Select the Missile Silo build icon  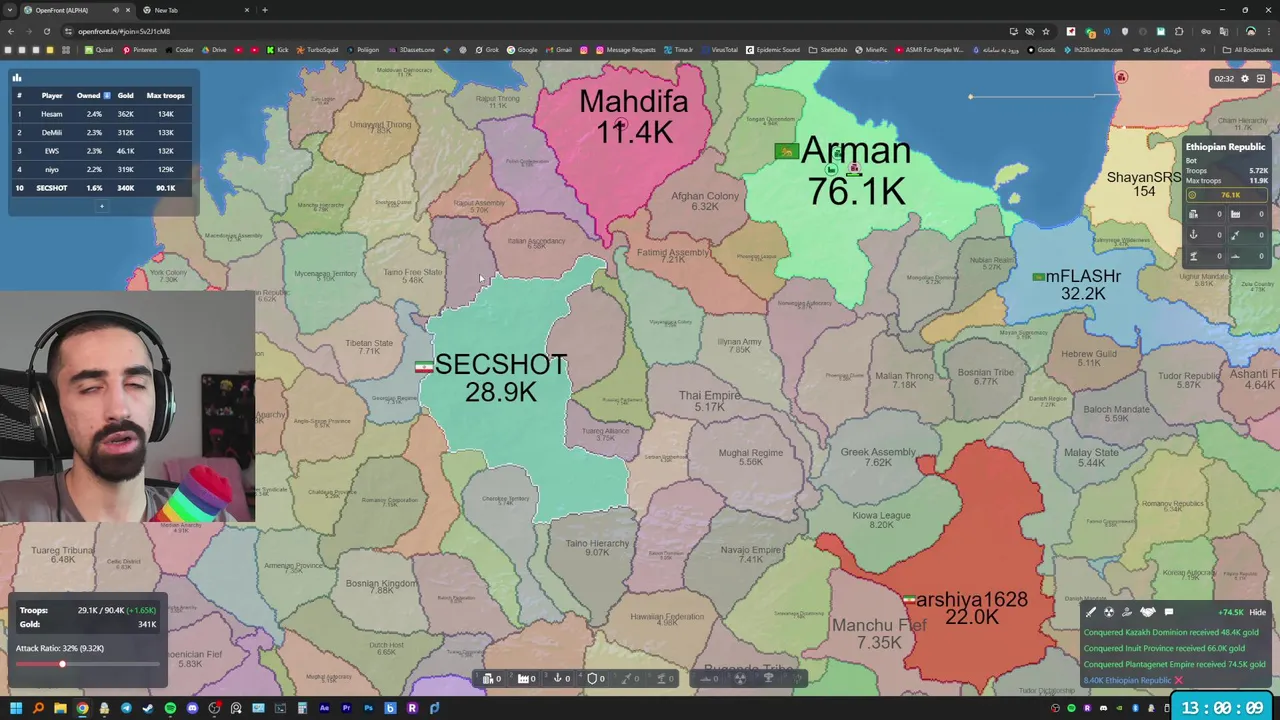628,678
